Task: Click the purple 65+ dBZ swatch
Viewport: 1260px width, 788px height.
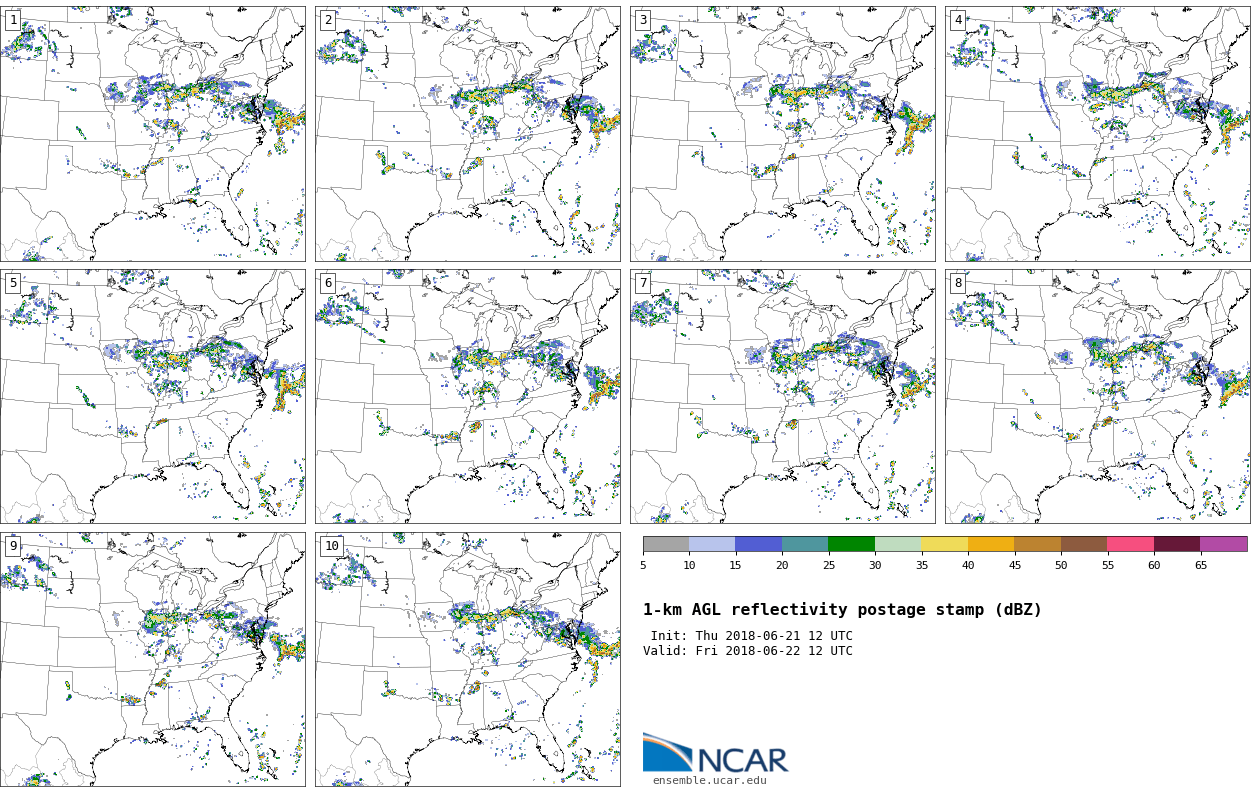Action: [x=1223, y=544]
